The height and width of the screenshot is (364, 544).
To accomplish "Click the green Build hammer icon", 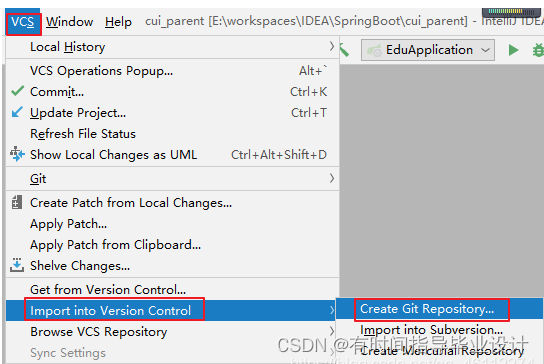I will point(344,50).
